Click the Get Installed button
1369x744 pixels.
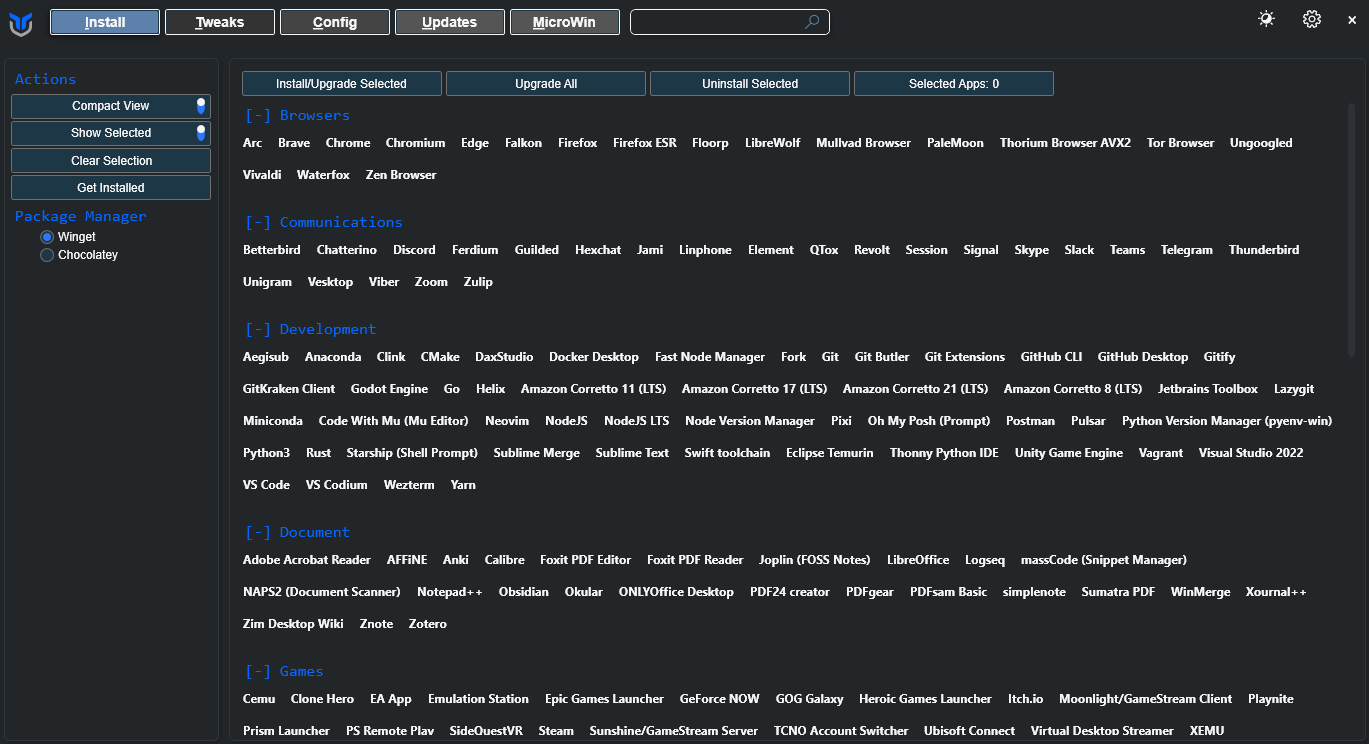coord(111,188)
